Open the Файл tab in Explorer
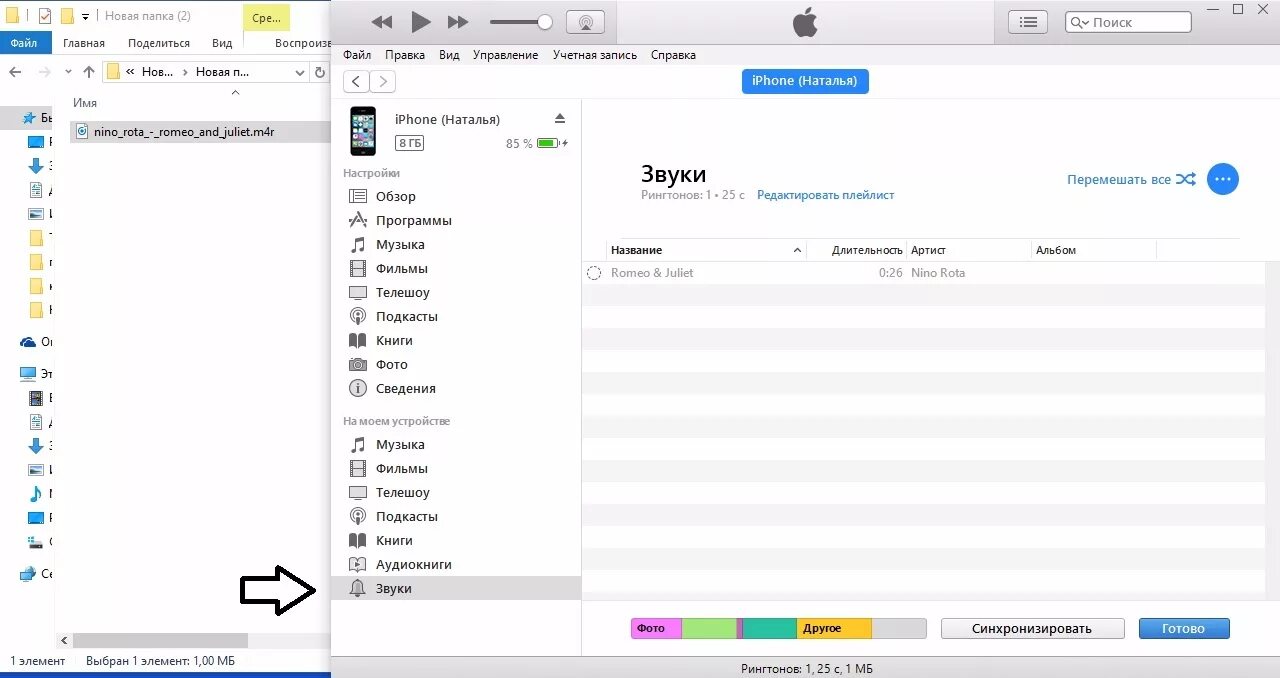Image resolution: width=1280 pixels, height=678 pixels. pyautogui.click(x=24, y=43)
